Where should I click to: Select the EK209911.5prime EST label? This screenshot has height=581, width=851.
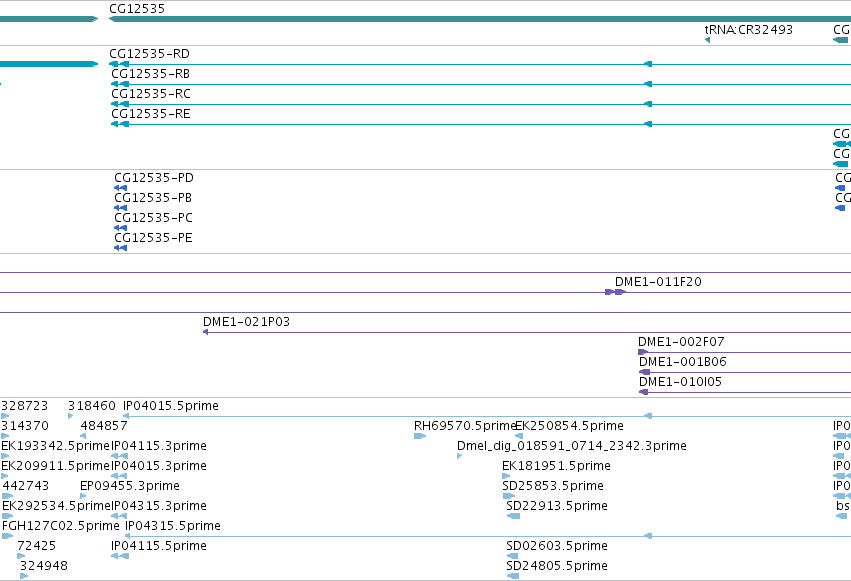(55, 466)
